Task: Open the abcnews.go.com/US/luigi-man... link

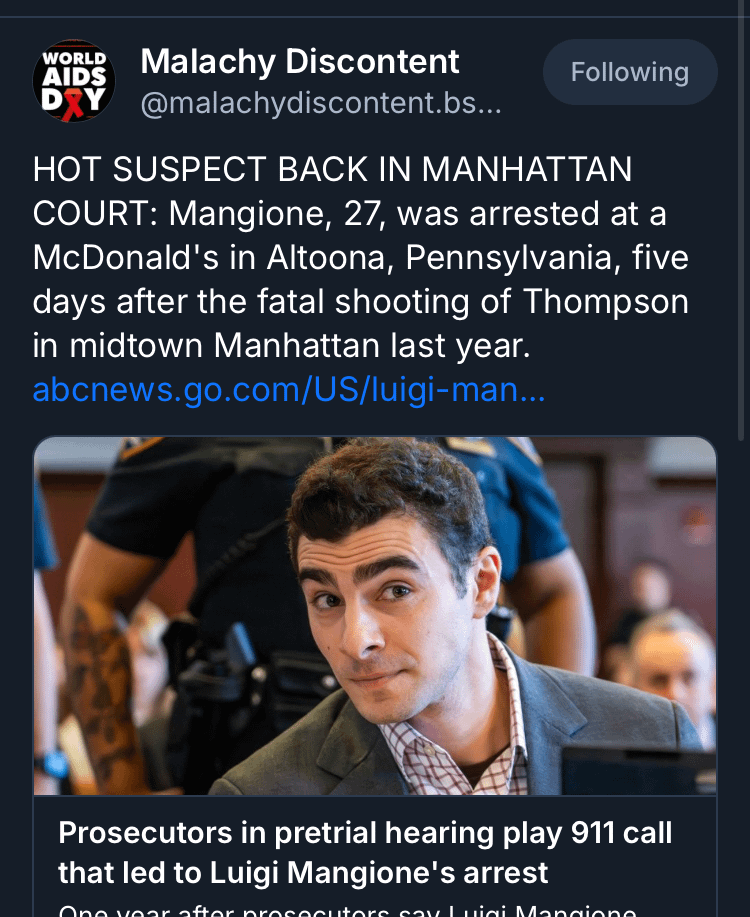Action: tap(289, 389)
